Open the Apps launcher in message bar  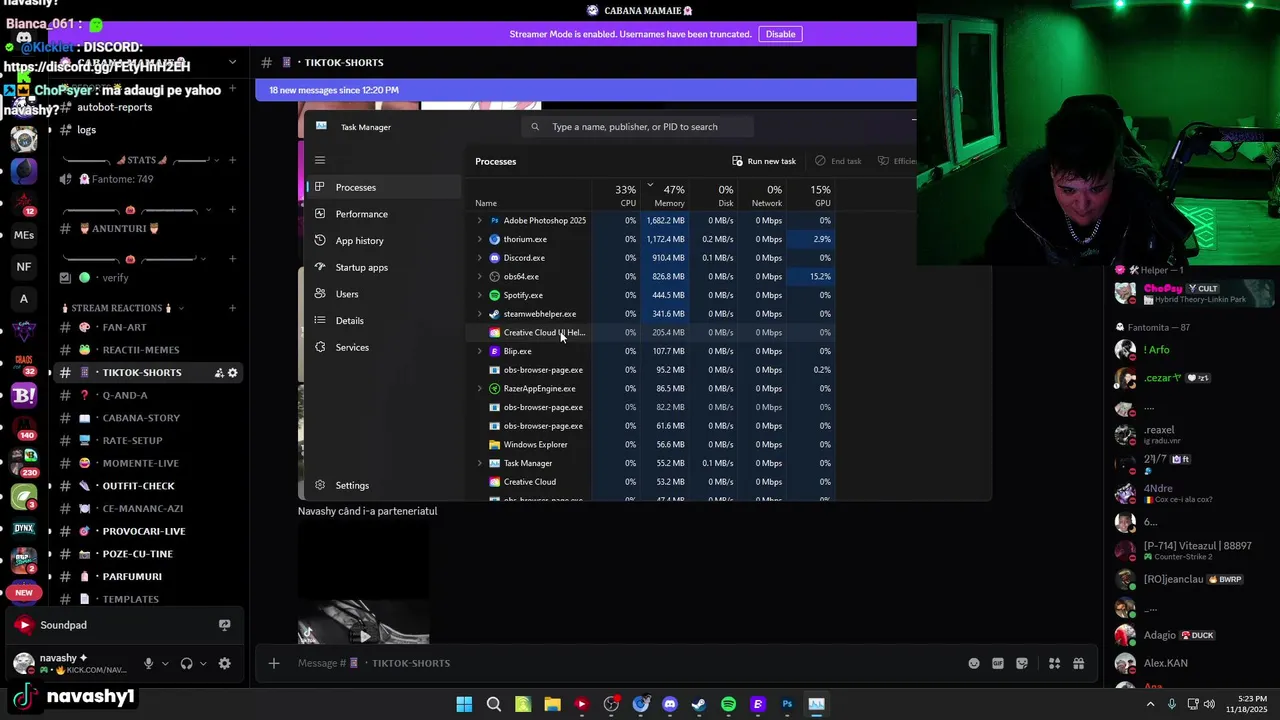[x=1054, y=663]
